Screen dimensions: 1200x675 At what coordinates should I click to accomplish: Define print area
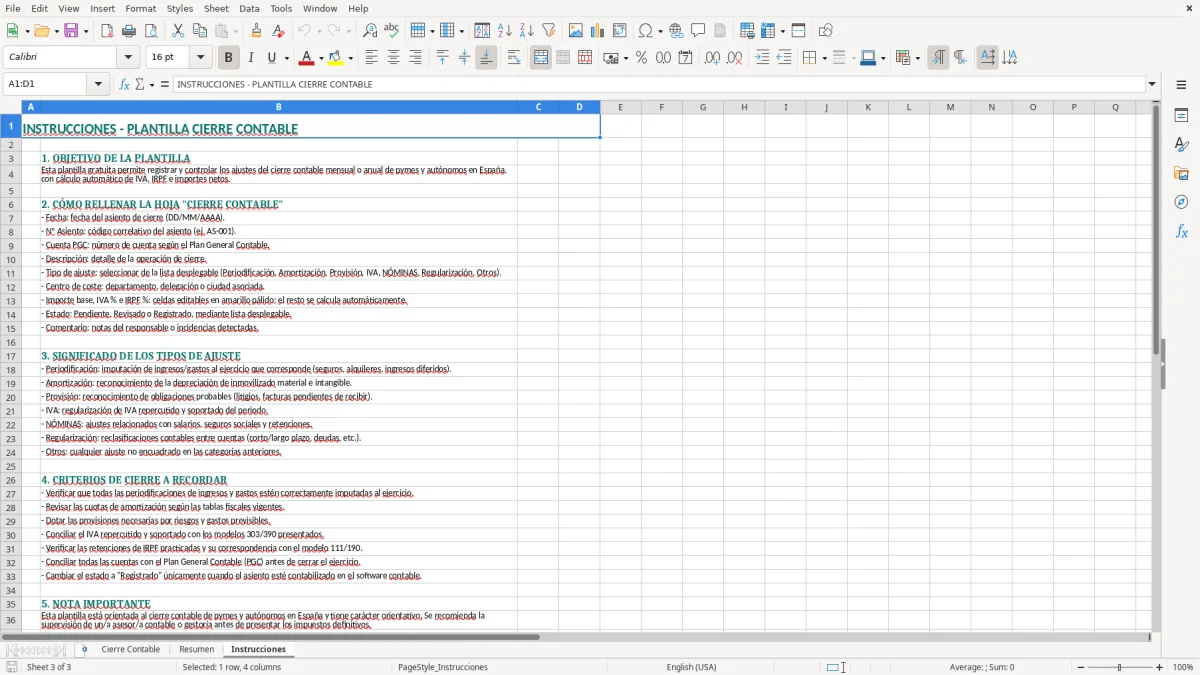(747, 31)
